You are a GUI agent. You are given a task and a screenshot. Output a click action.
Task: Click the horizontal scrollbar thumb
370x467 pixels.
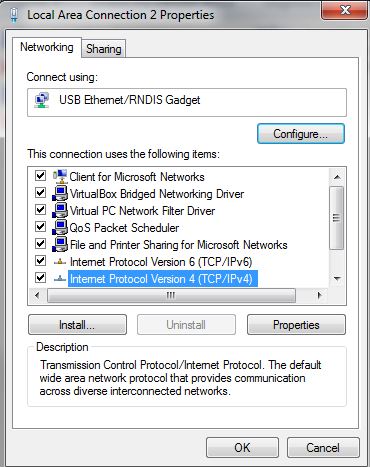pyautogui.click(x=171, y=296)
